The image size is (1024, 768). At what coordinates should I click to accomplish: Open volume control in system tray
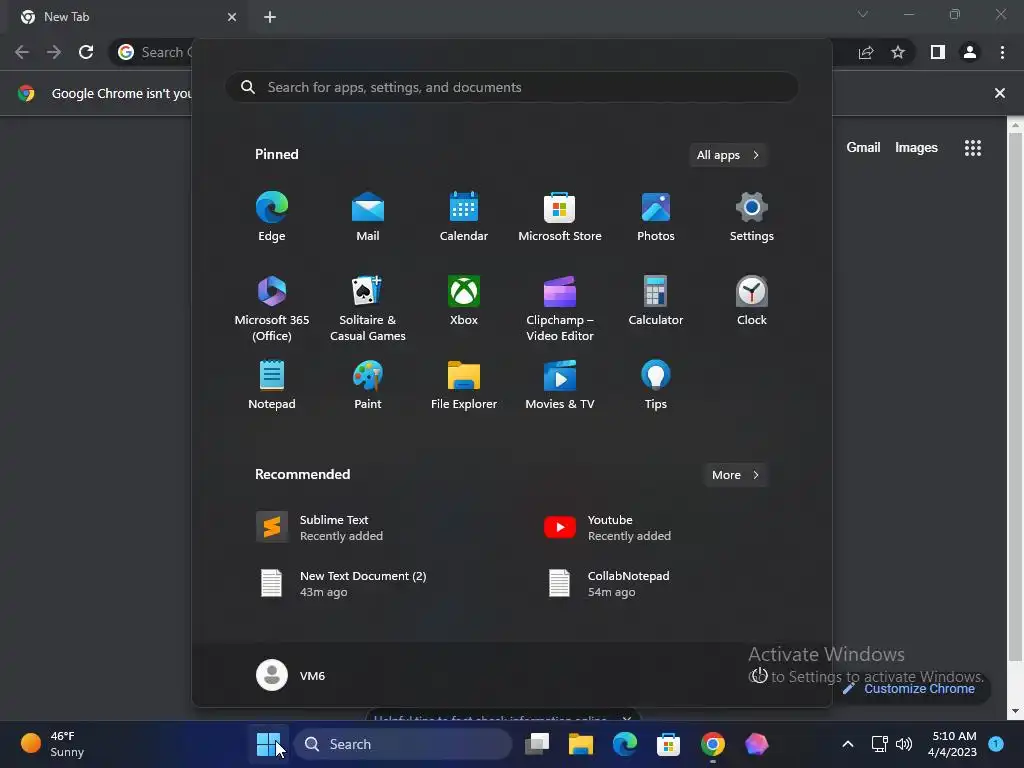904,744
